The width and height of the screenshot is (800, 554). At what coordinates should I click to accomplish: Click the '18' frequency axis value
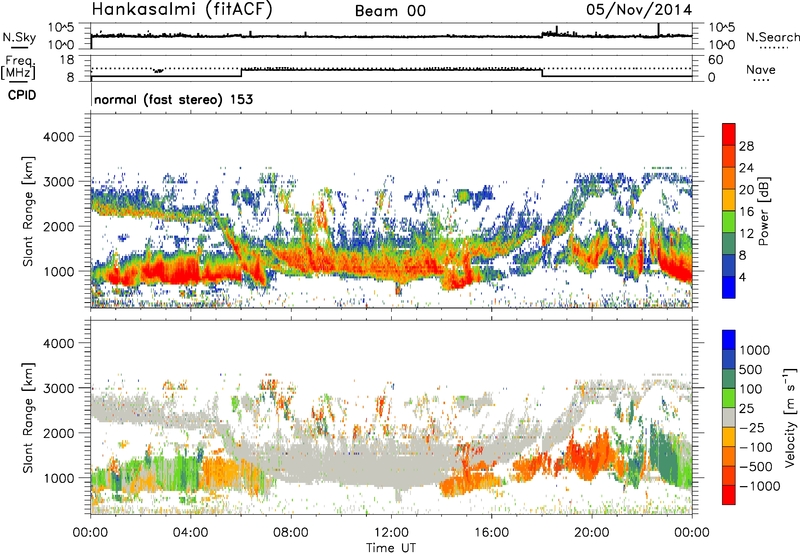(67, 59)
